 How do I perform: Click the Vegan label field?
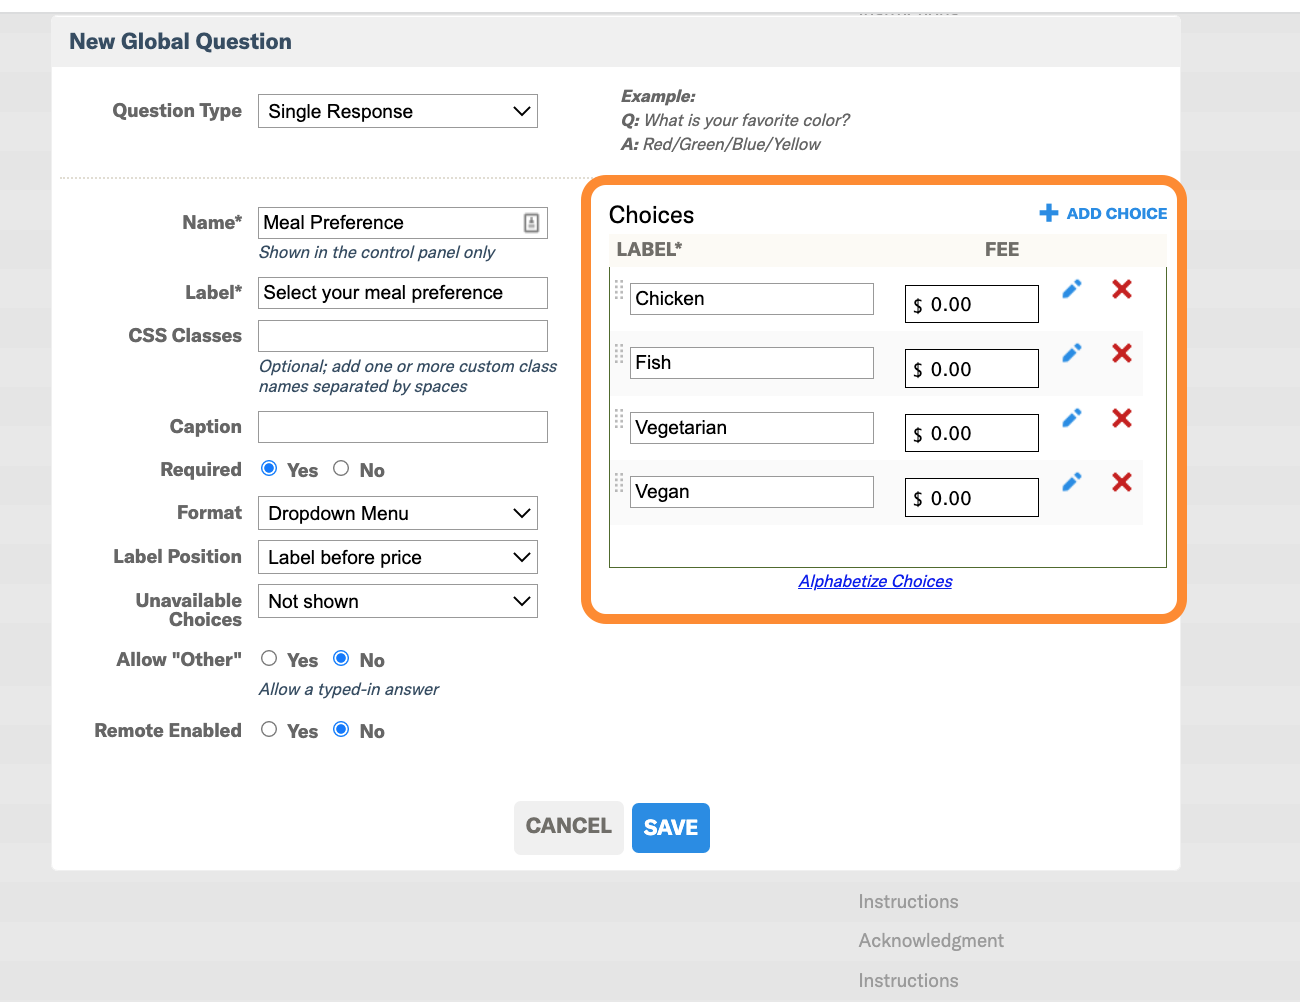tap(752, 492)
